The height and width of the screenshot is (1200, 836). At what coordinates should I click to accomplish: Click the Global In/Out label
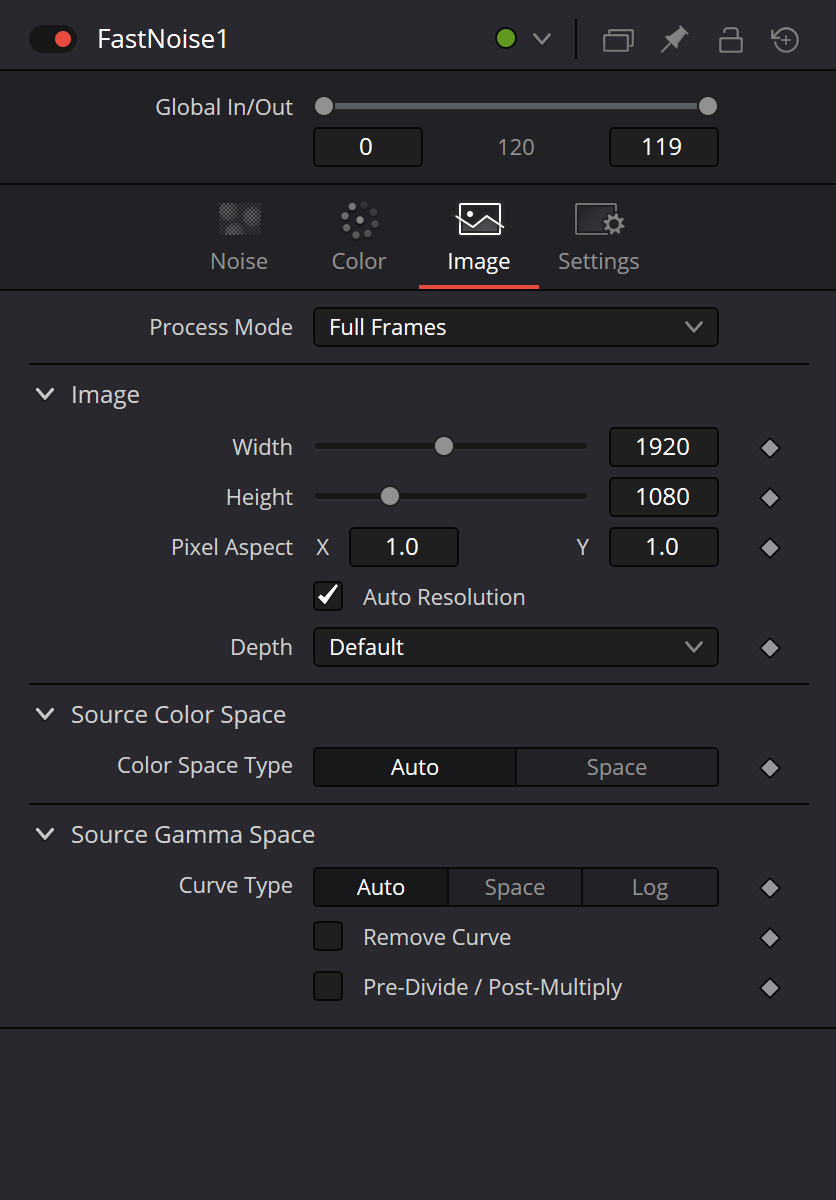(224, 107)
